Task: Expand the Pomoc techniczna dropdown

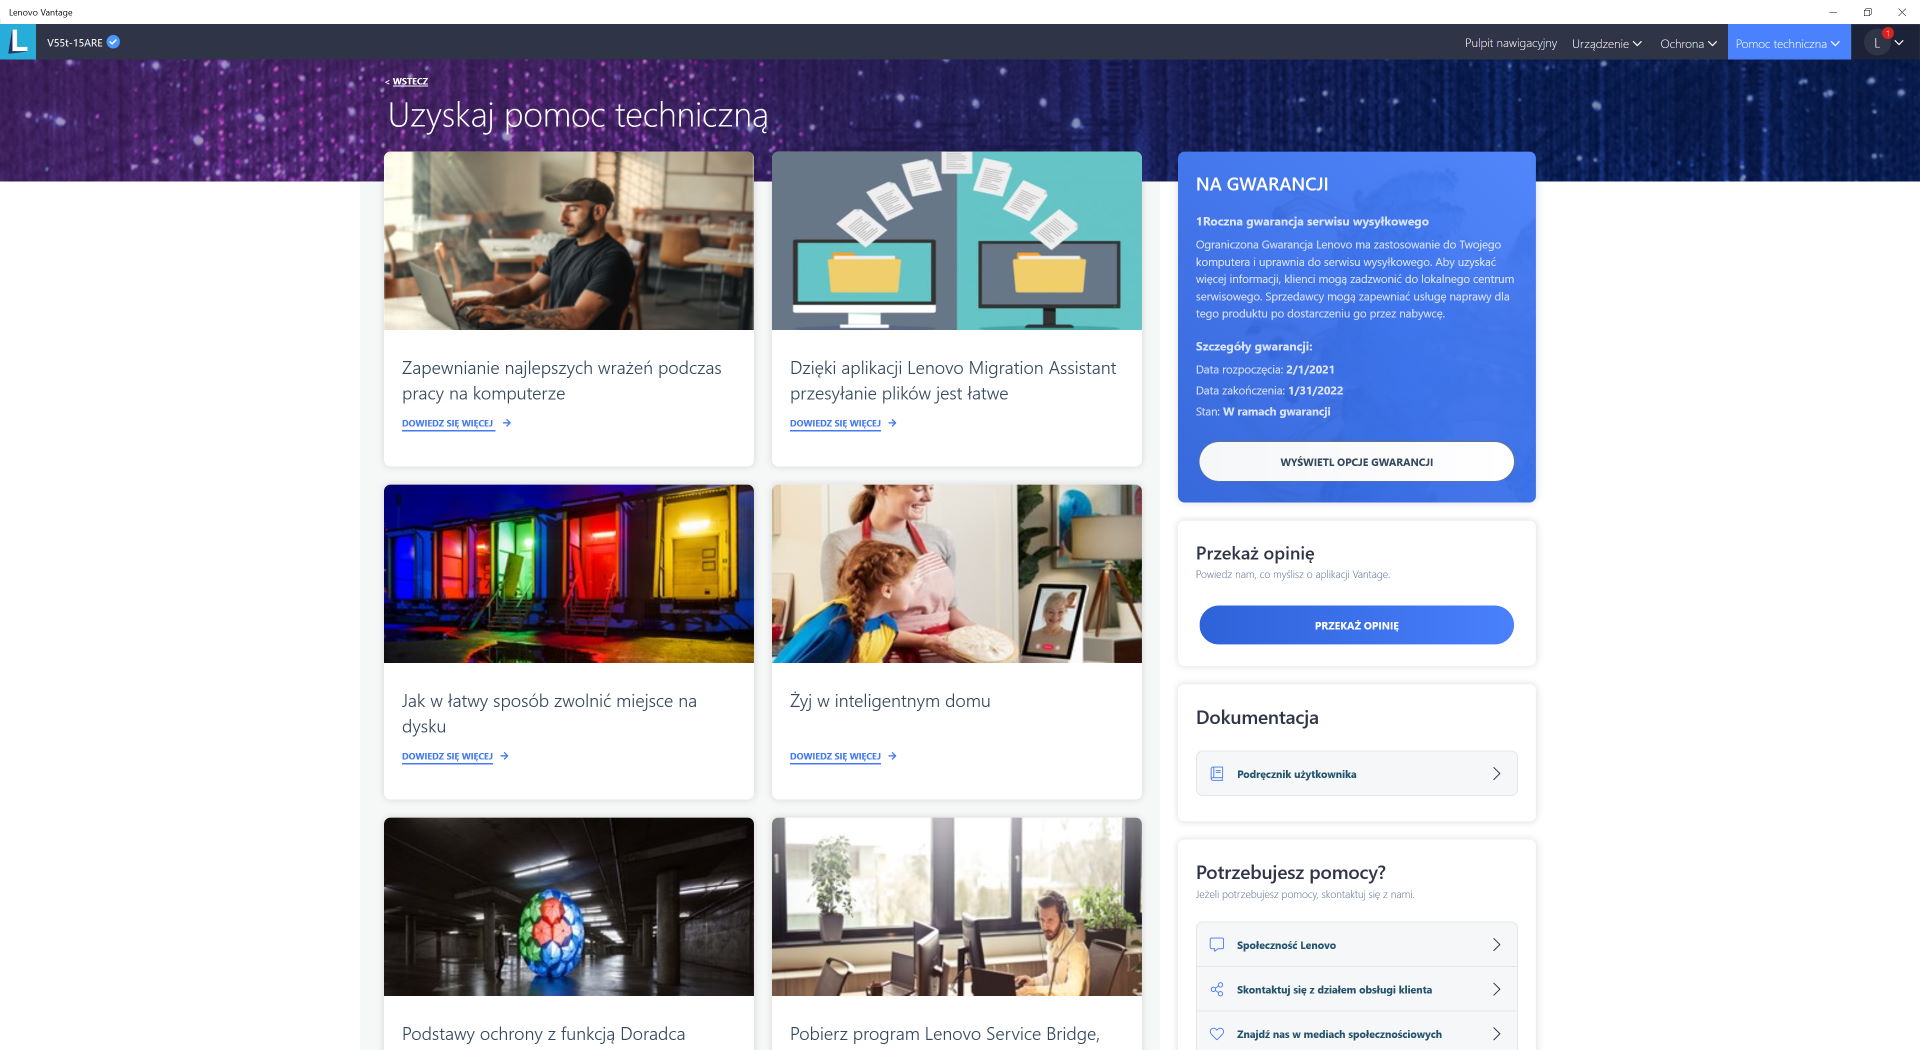Action: pyautogui.click(x=1788, y=43)
